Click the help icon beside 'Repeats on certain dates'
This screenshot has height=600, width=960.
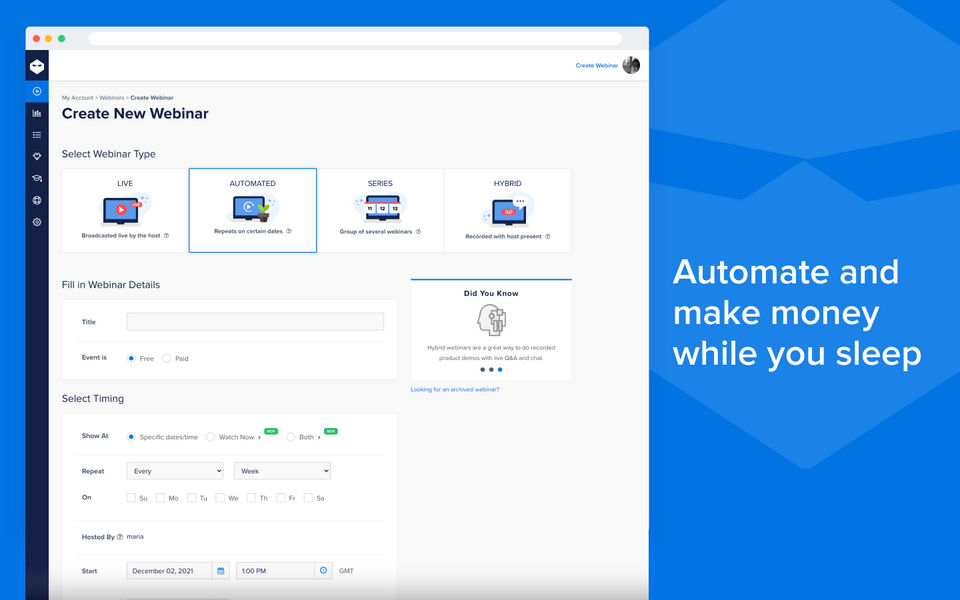(x=289, y=231)
